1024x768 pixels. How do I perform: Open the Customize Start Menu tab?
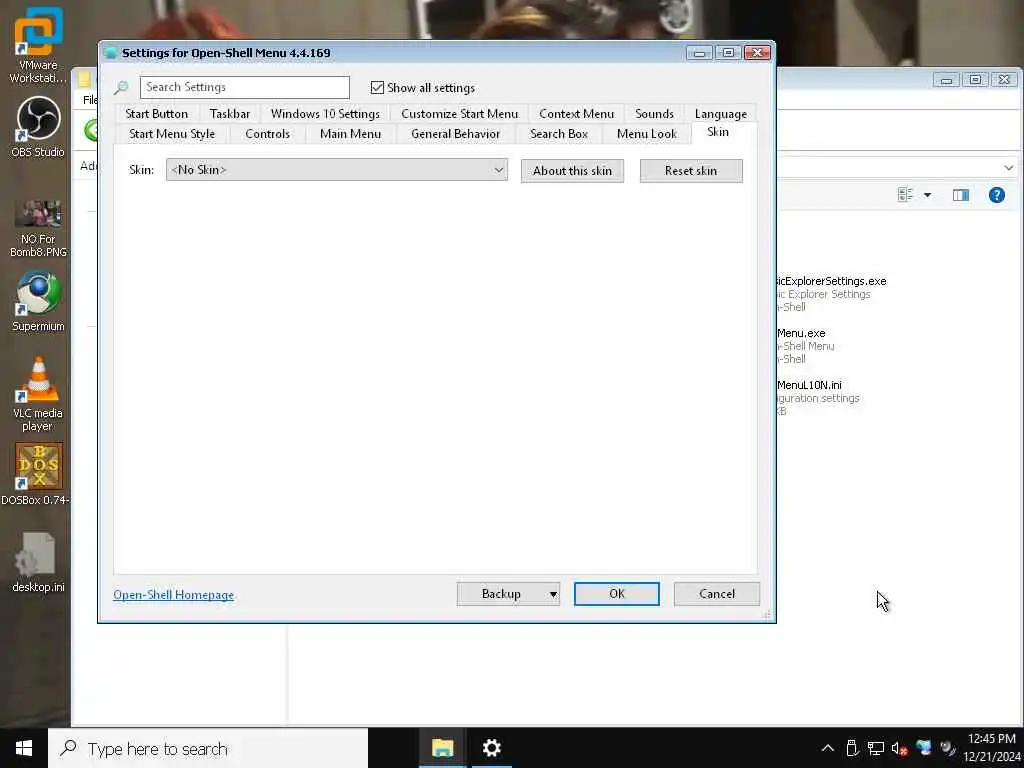point(460,114)
